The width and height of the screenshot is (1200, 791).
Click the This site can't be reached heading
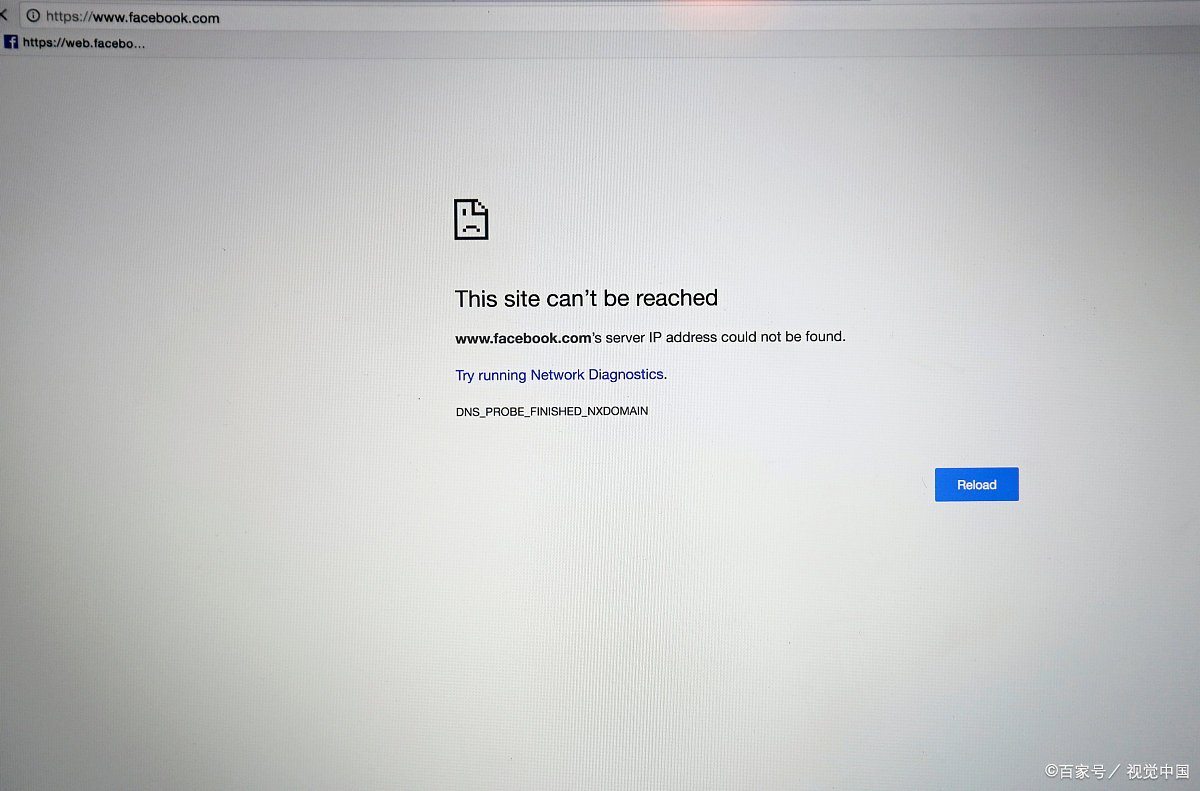[x=586, y=298]
